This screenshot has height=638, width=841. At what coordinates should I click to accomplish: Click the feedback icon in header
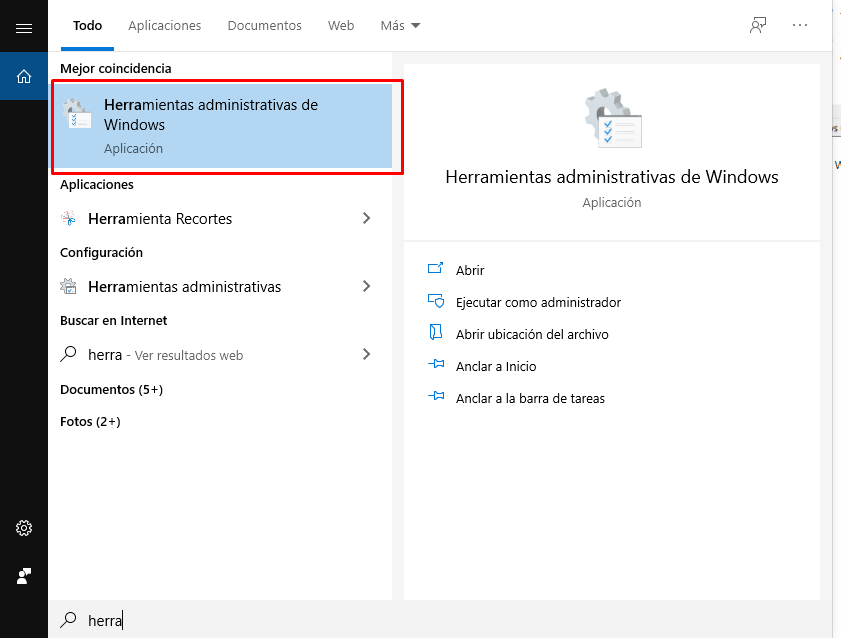click(x=758, y=26)
